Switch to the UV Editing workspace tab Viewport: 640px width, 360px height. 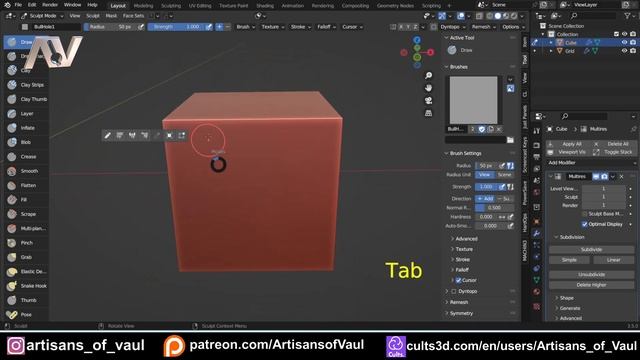[200, 6]
